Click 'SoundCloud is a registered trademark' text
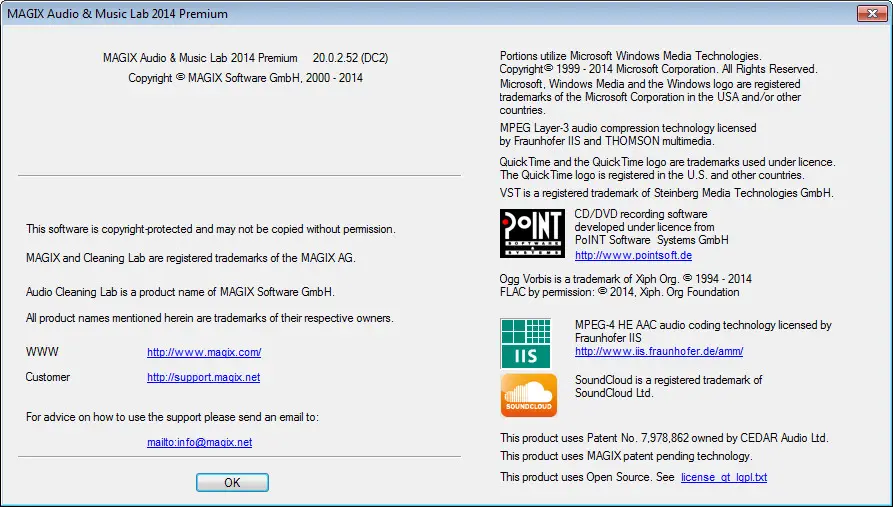The height and width of the screenshot is (507, 893). coord(669,386)
